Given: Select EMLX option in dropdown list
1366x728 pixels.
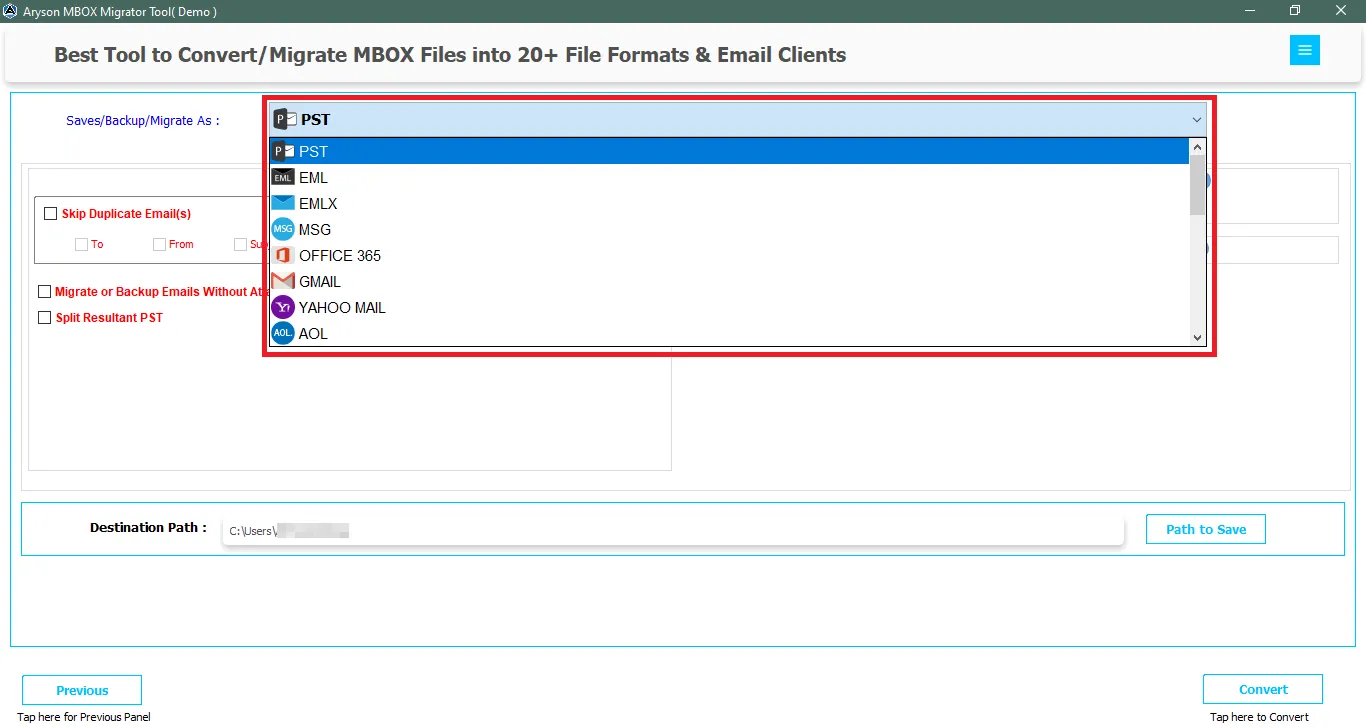Looking at the screenshot, I should pos(729,204).
